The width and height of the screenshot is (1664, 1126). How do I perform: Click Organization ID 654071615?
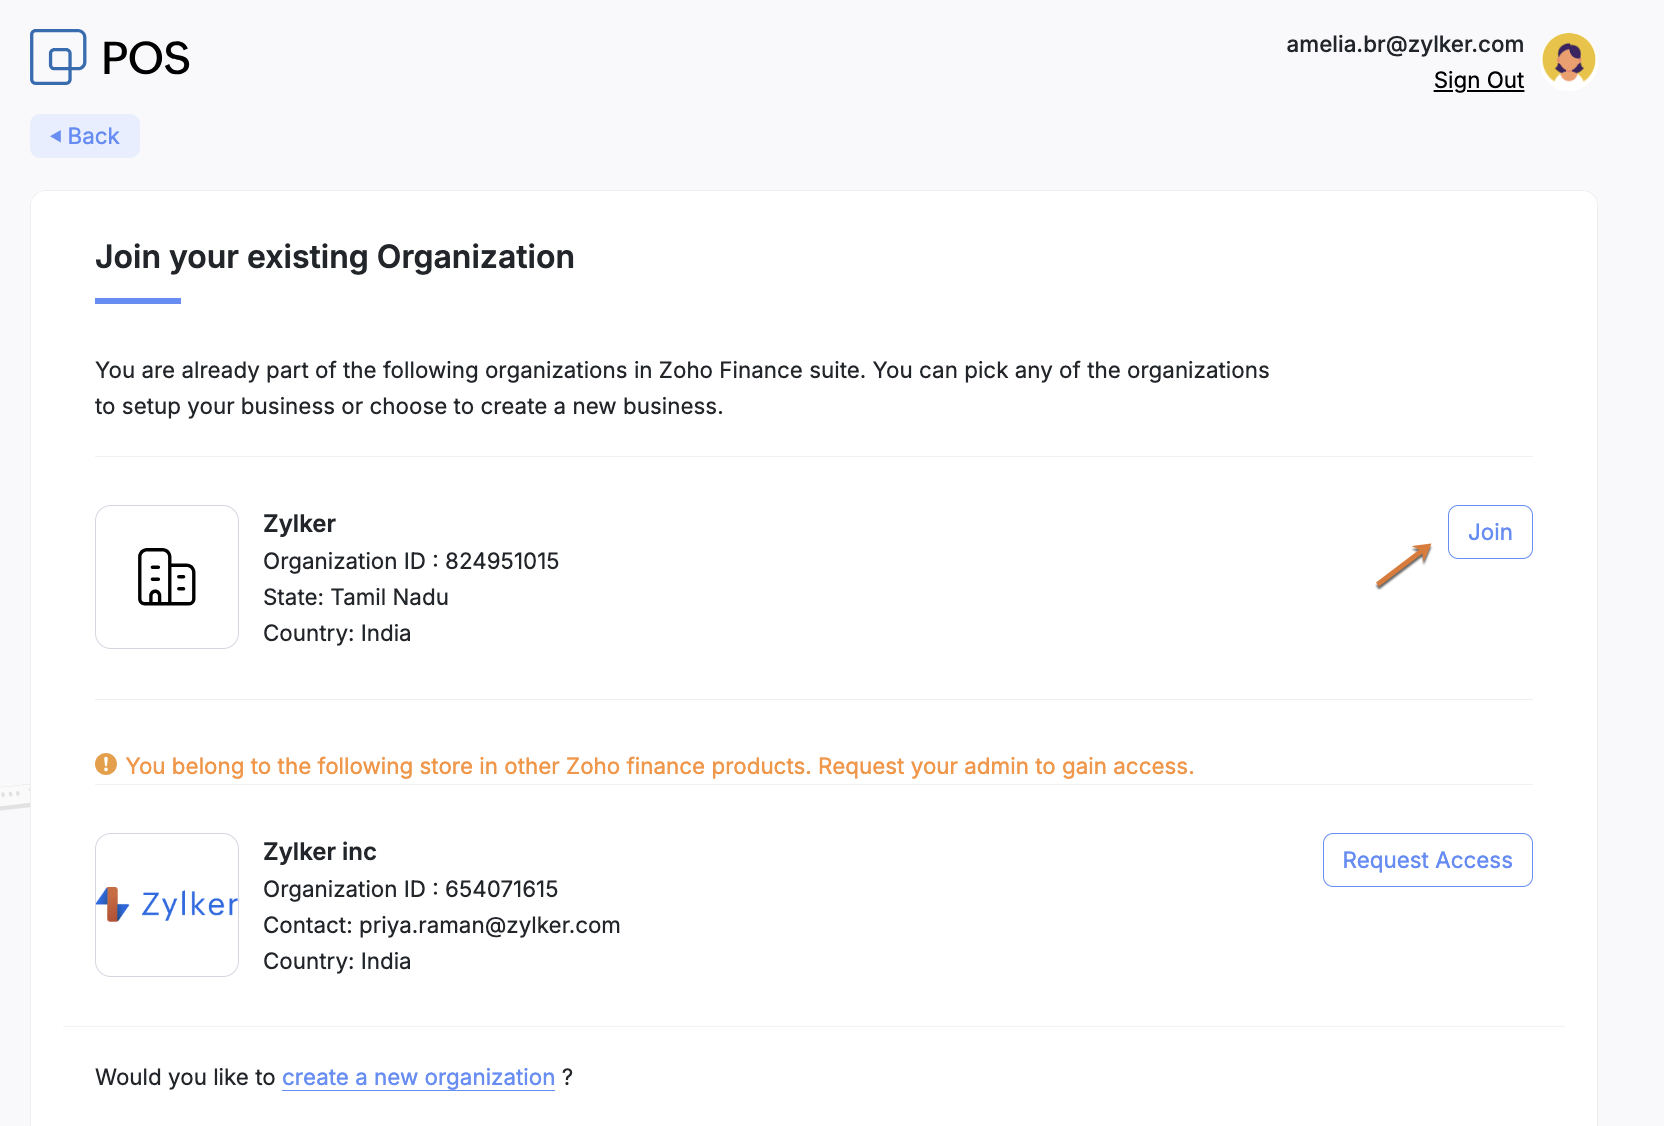pyautogui.click(x=411, y=889)
